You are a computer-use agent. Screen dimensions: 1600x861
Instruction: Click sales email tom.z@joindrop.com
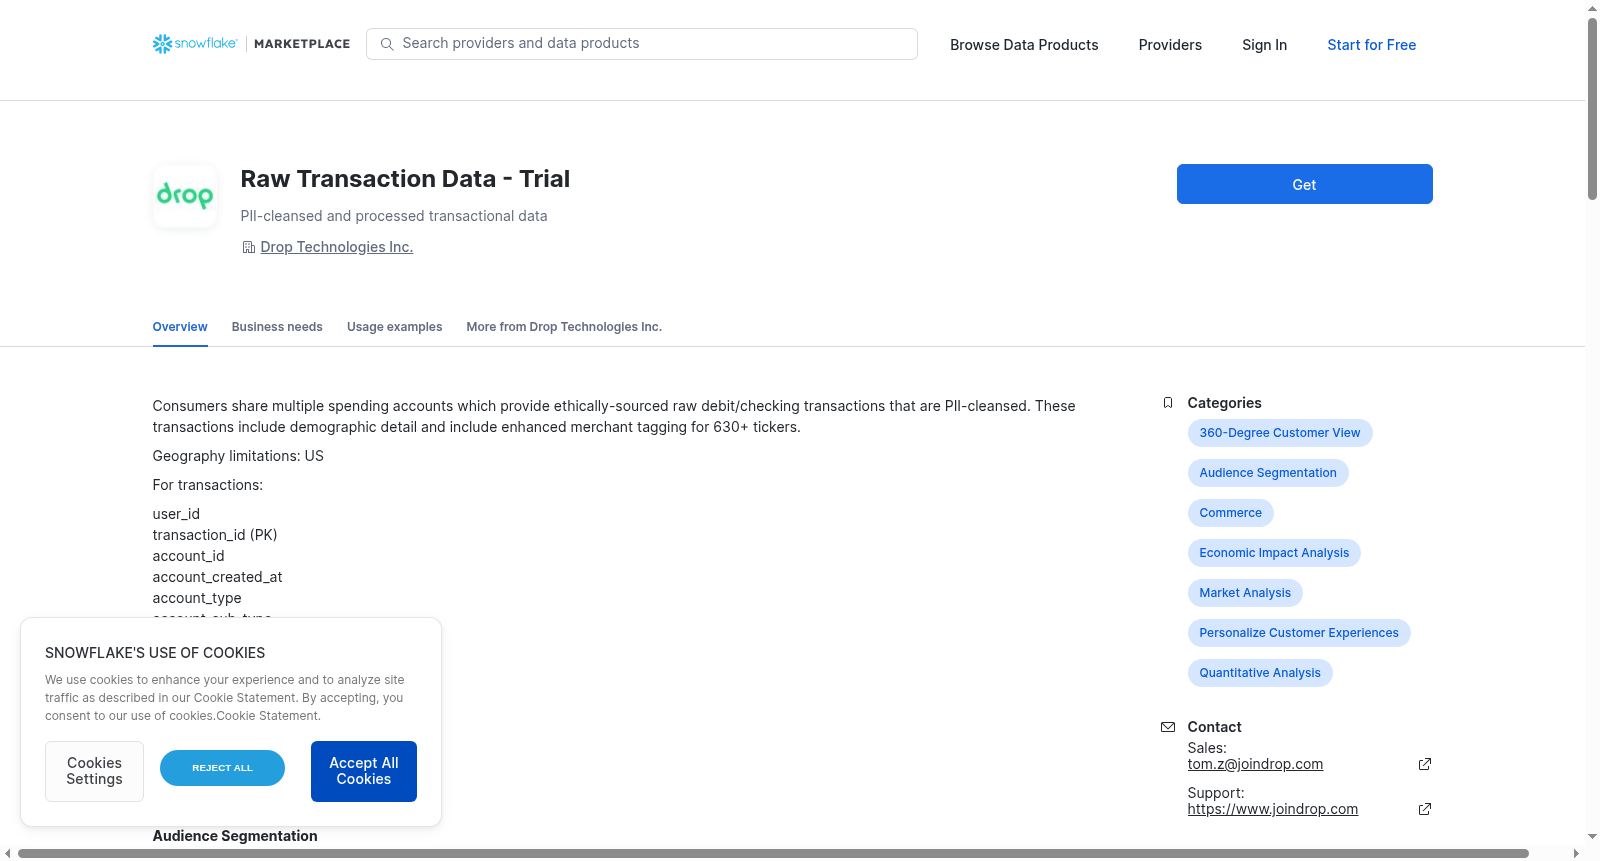pyautogui.click(x=1255, y=764)
